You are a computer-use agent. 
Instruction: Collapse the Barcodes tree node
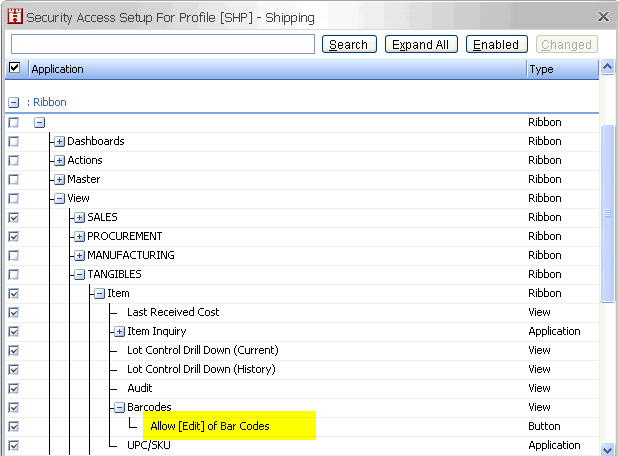click(119, 408)
